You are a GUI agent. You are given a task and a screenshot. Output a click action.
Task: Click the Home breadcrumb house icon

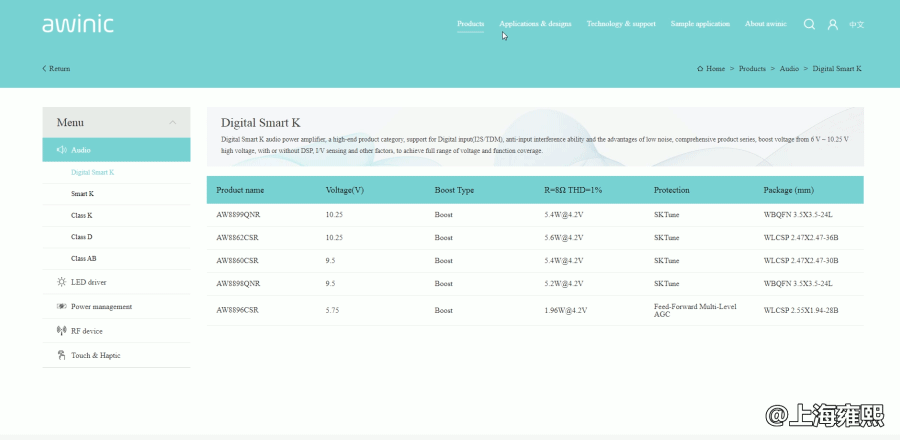tap(700, 68)
